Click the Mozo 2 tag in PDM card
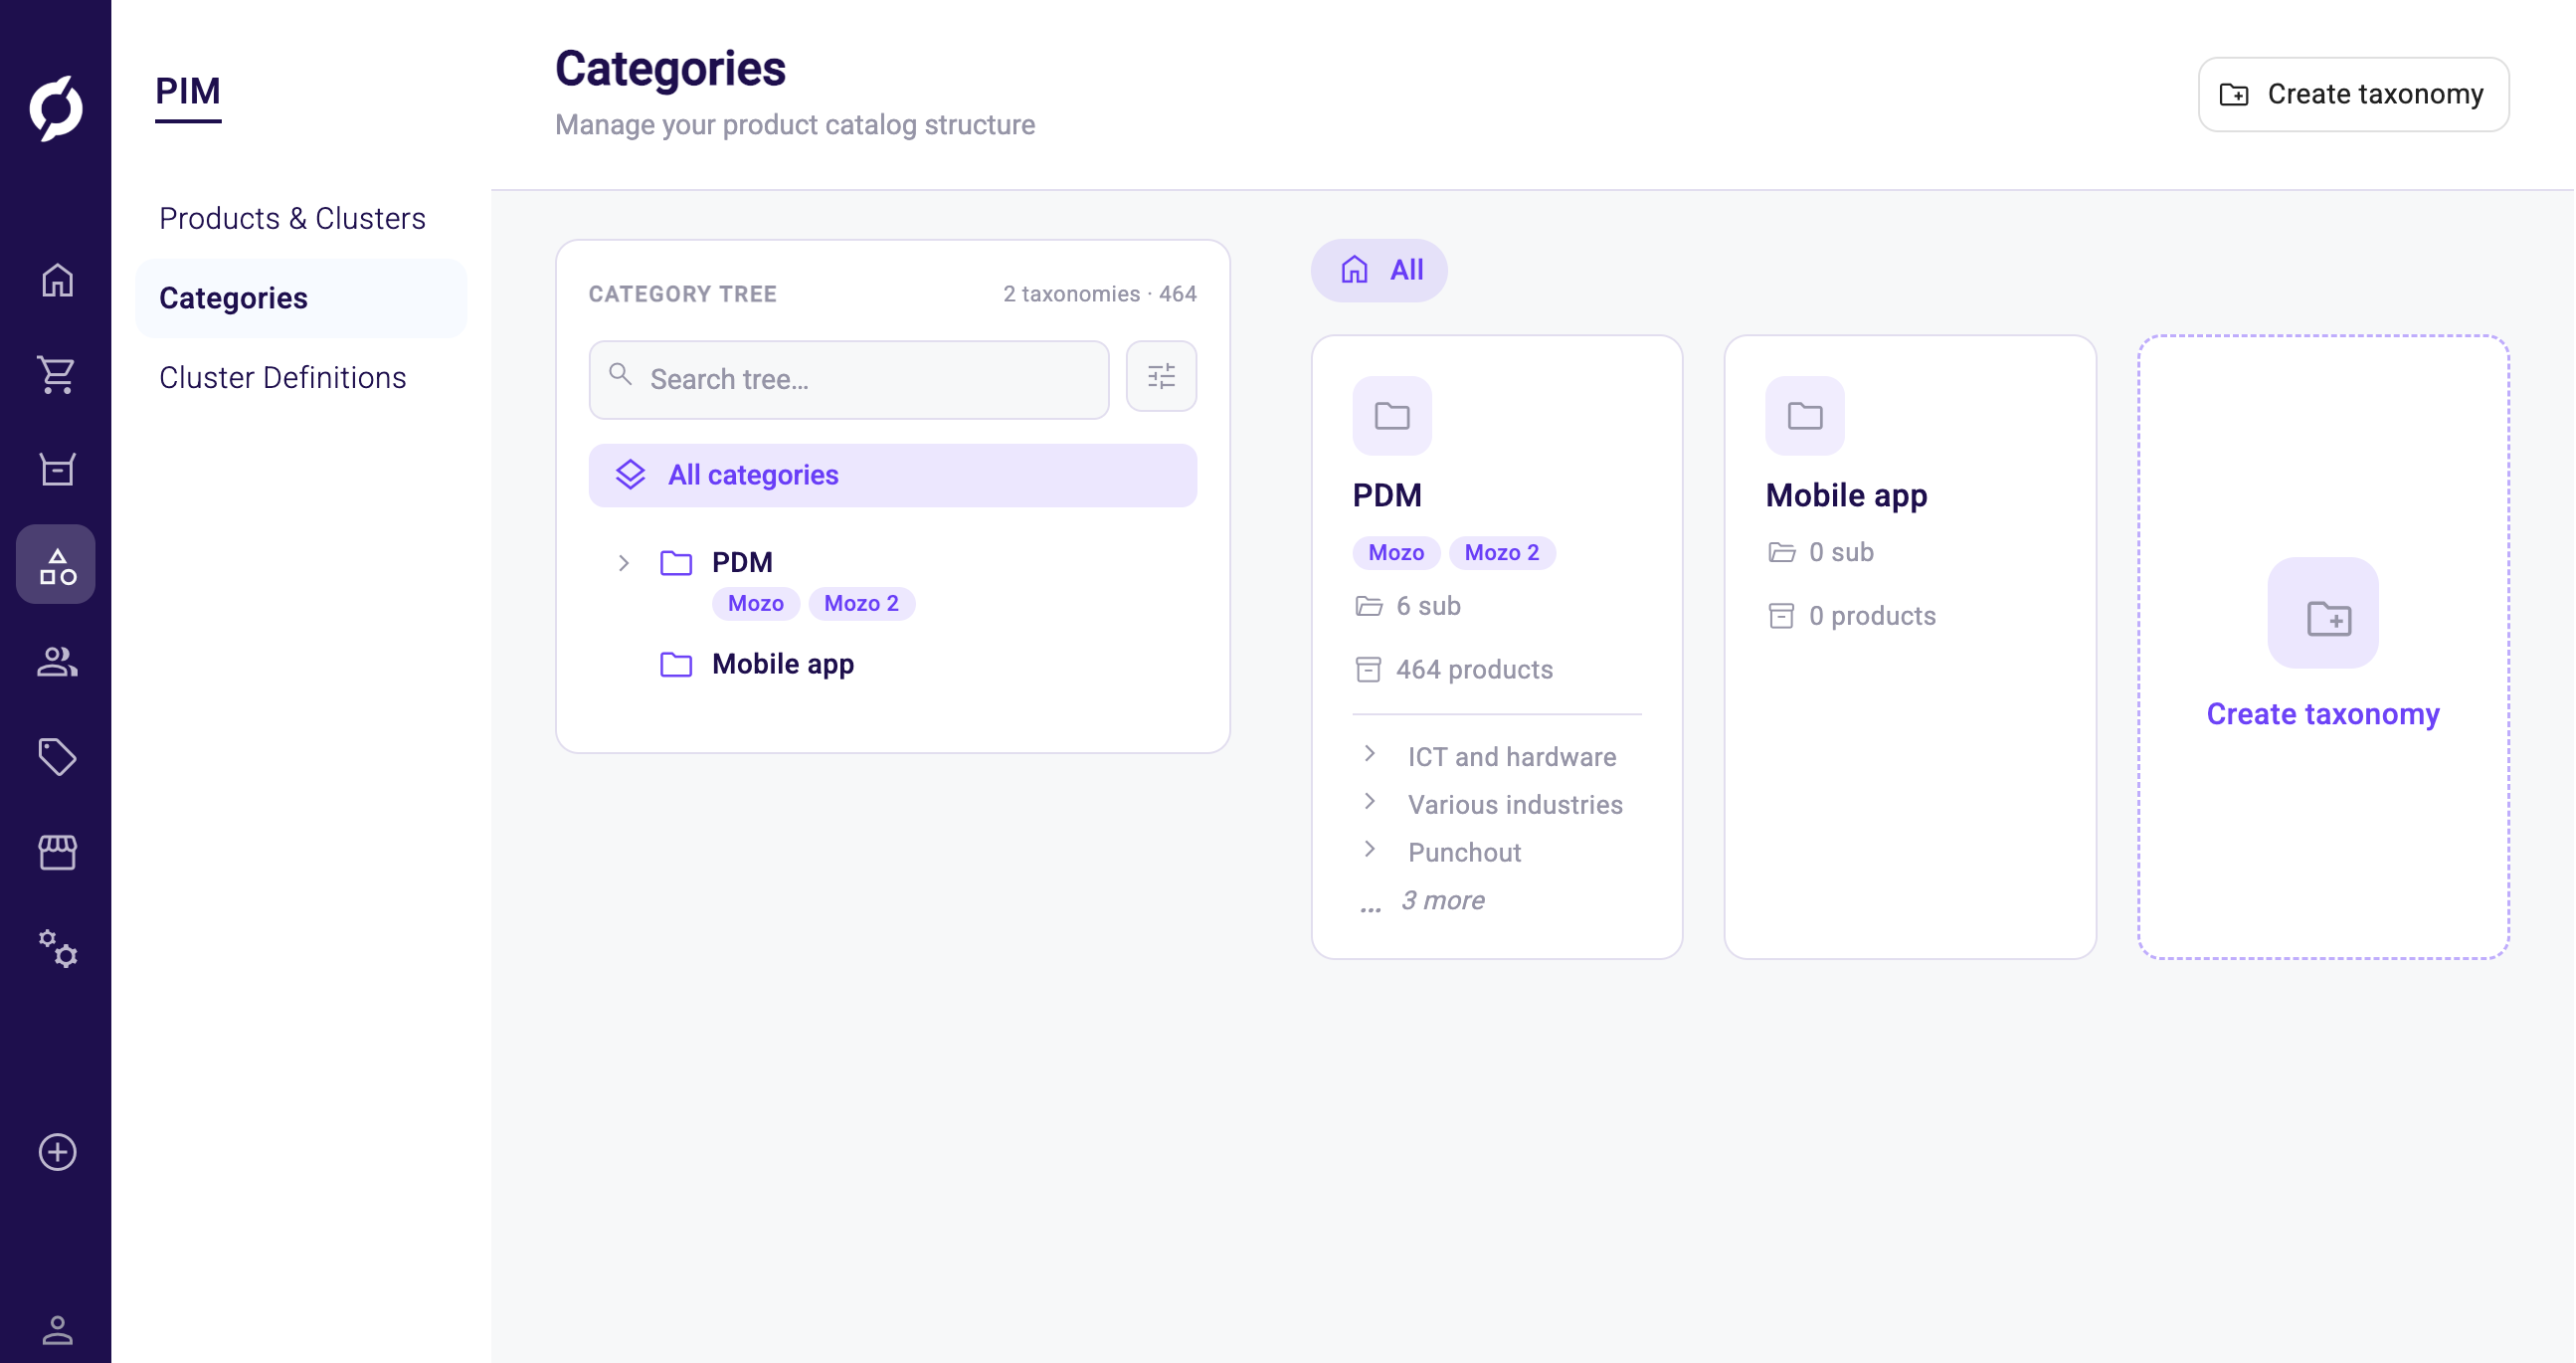Image resolution: width=2576 pixels, height=1363 pixels. click(1502, 553)
